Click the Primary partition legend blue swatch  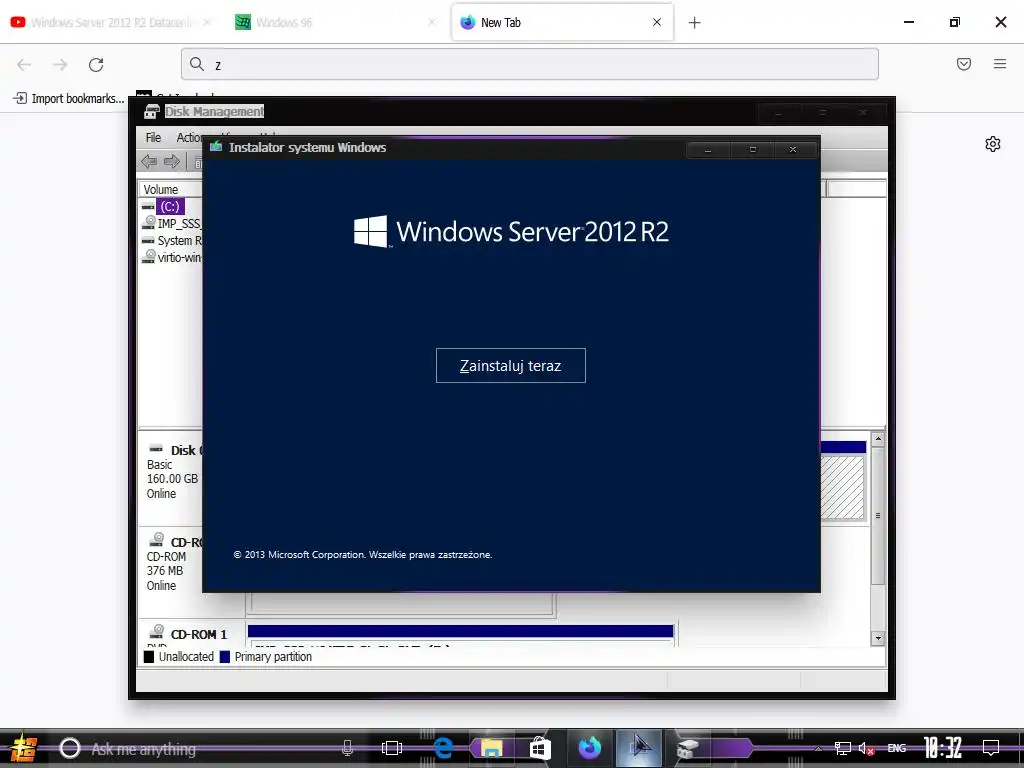(225, 657)
